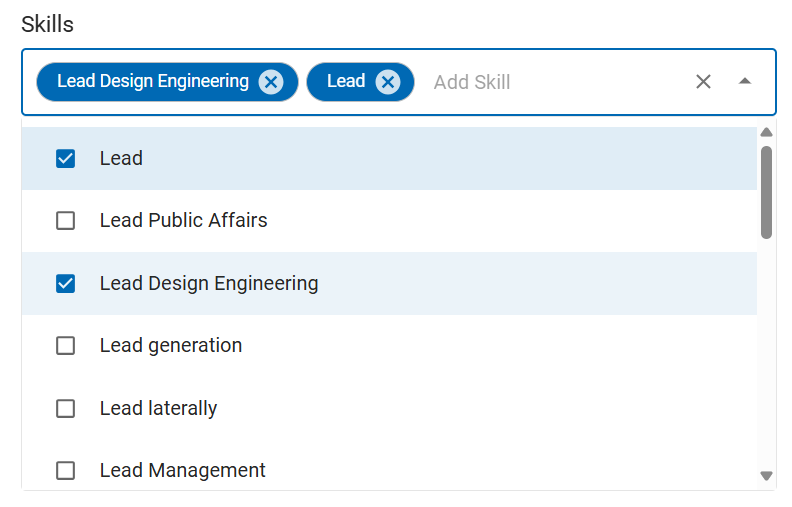Remove the Lead Design Engineering chip
Screen dimensions: 792x507
(x=271, y=82)
